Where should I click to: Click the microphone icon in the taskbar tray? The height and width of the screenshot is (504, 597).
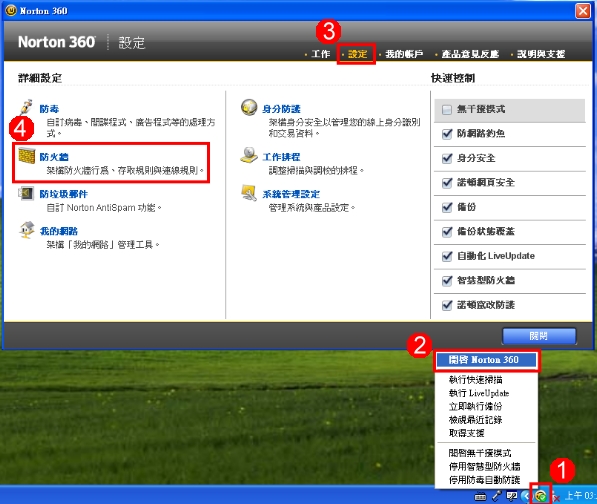pos(496,496)
